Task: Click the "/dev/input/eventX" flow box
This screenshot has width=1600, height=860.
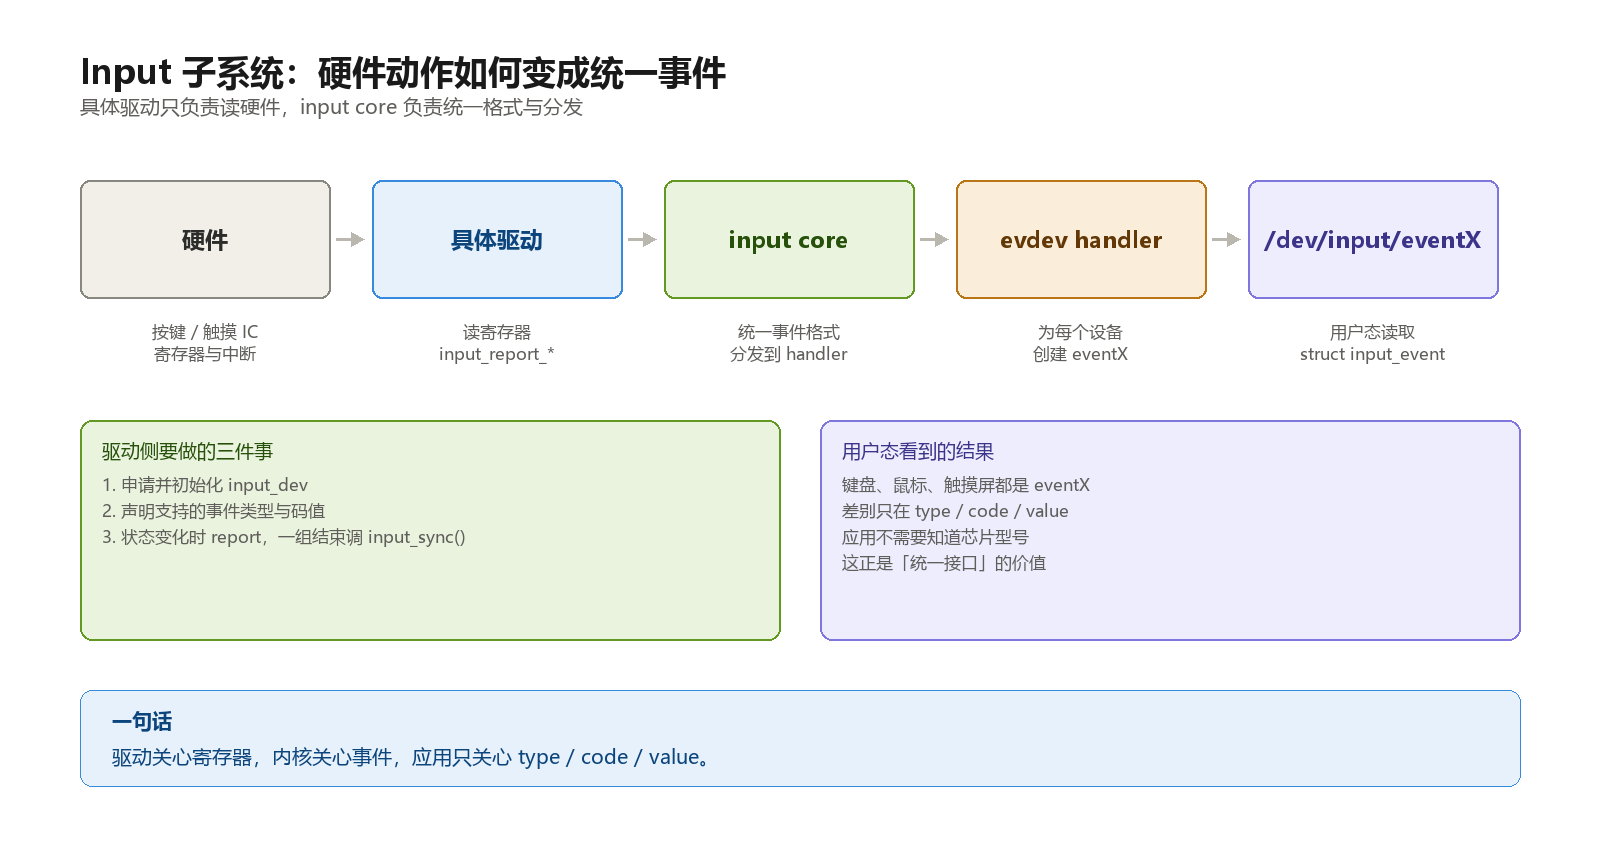Action: [x=1373, y=240]
